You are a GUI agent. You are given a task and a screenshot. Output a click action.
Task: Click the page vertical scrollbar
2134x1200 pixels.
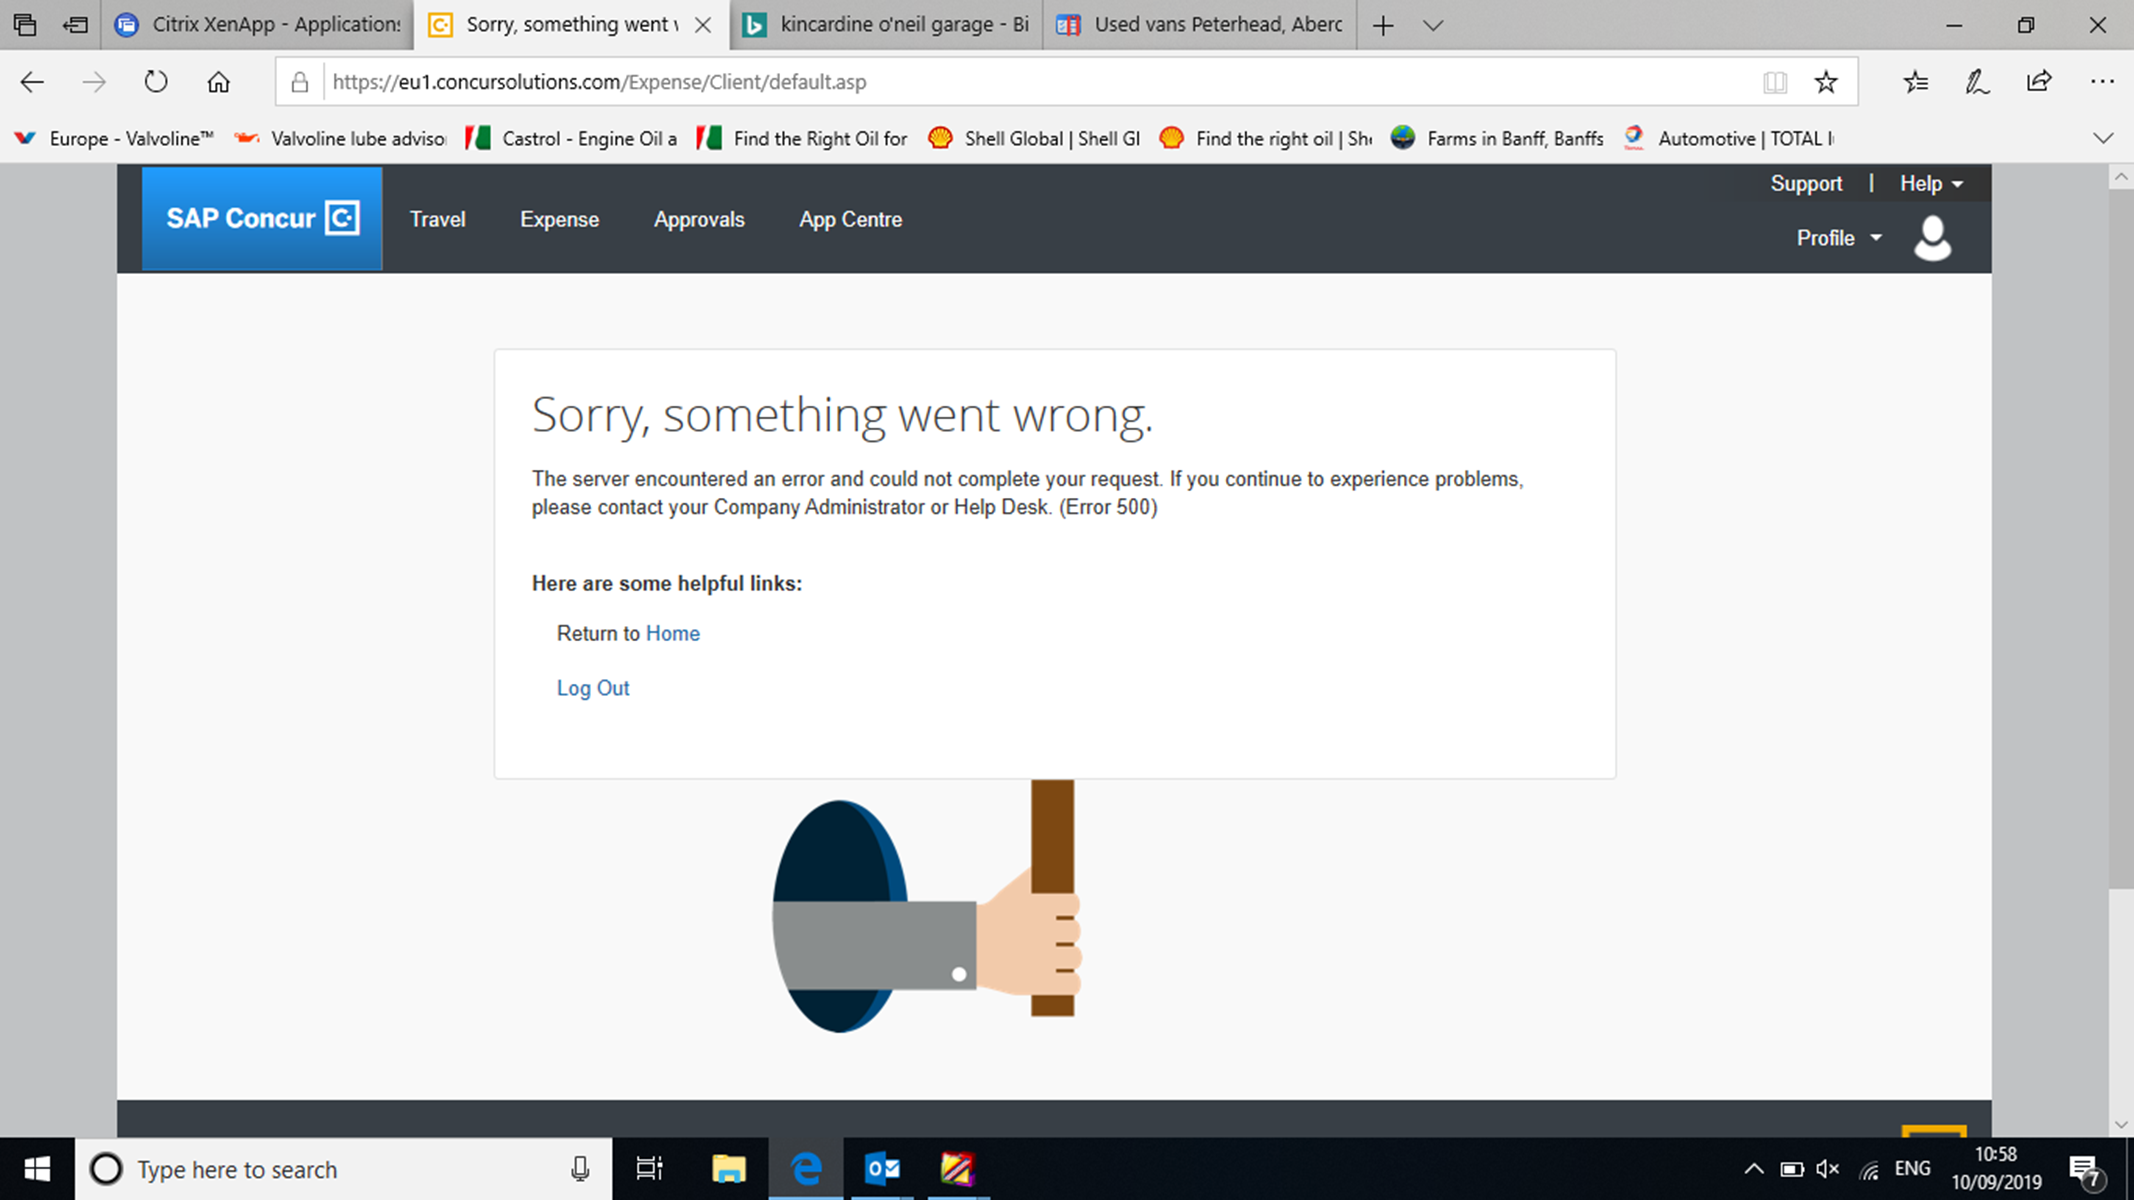[2120, 540]
